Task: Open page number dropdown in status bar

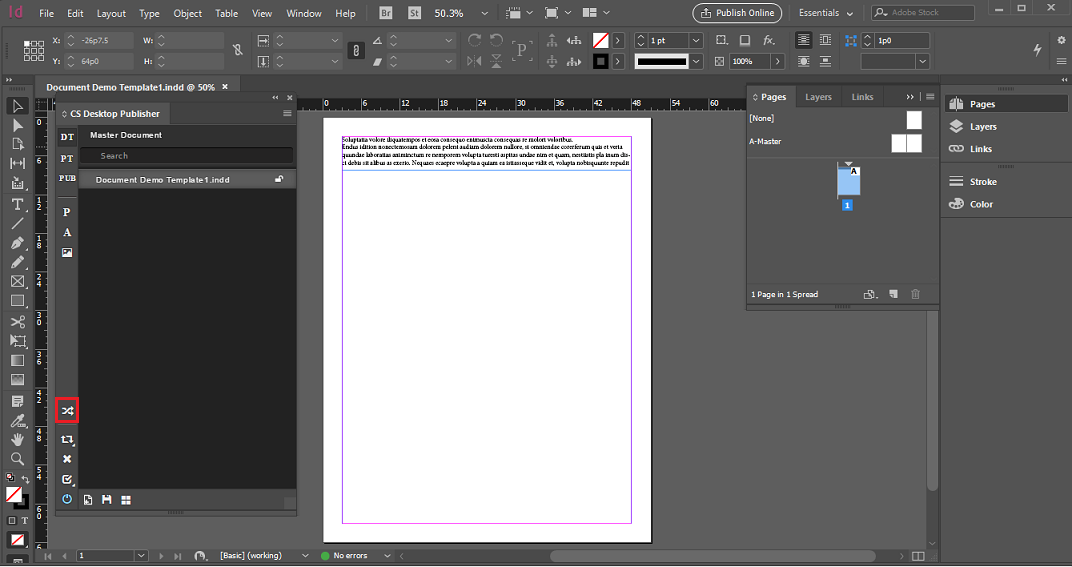Action: tap(140, 555)
